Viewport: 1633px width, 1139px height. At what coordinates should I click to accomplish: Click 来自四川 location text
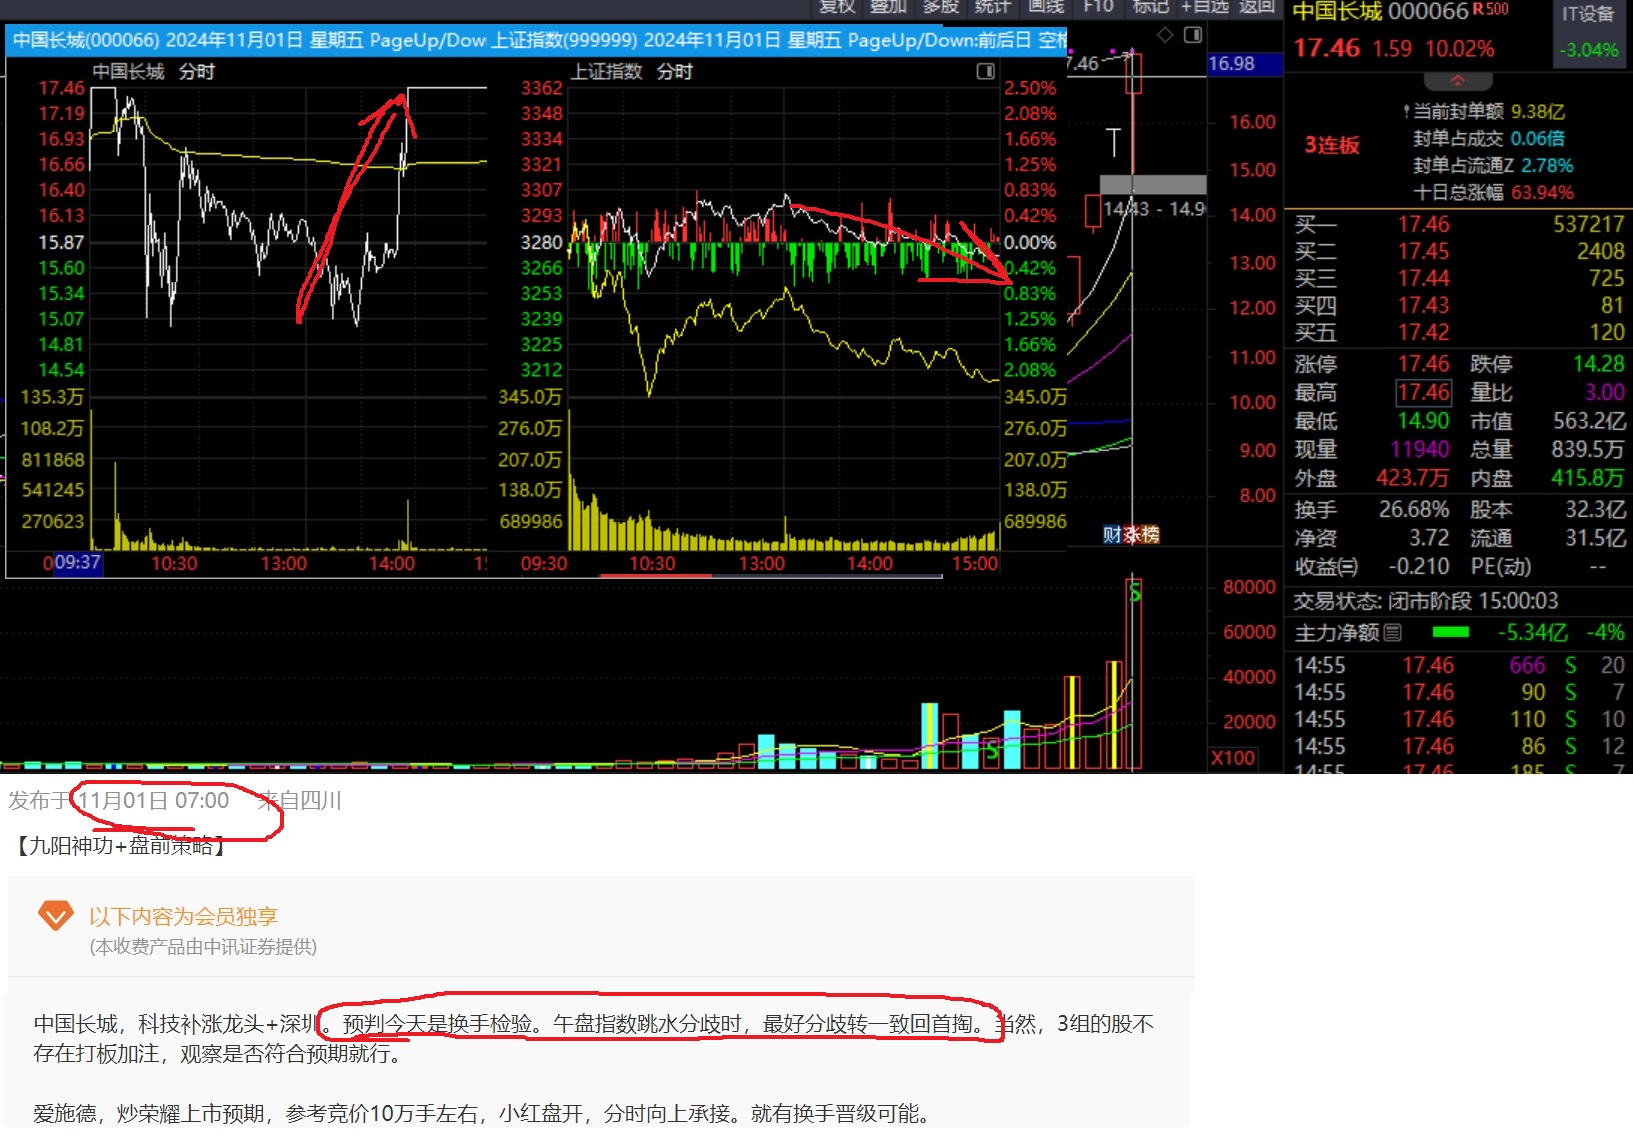300,801
